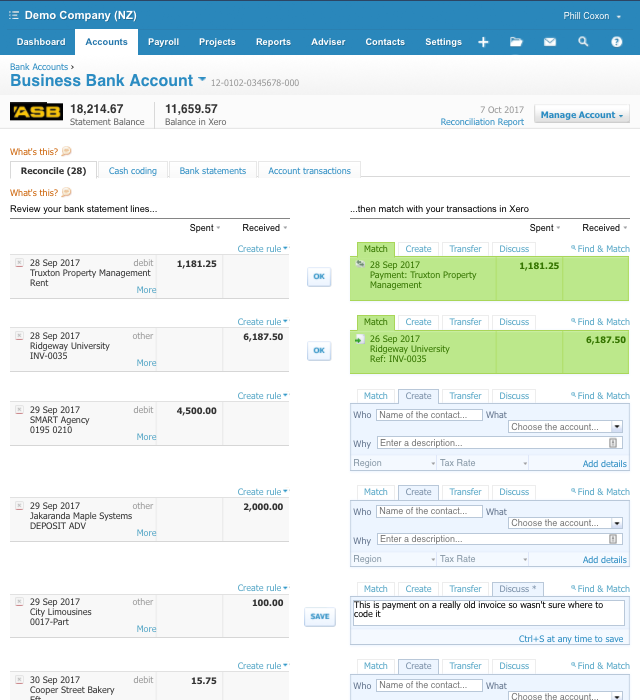Select Discuss tab for Ridgeway University line
This screenshot has width=640, height=700.
click(x=514, y=322)
